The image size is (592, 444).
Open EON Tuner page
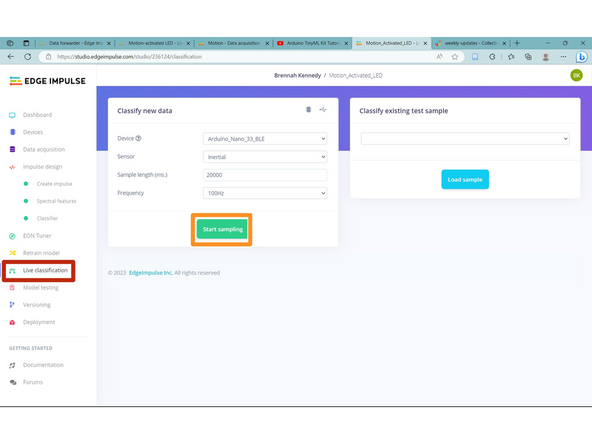[37, 236]
